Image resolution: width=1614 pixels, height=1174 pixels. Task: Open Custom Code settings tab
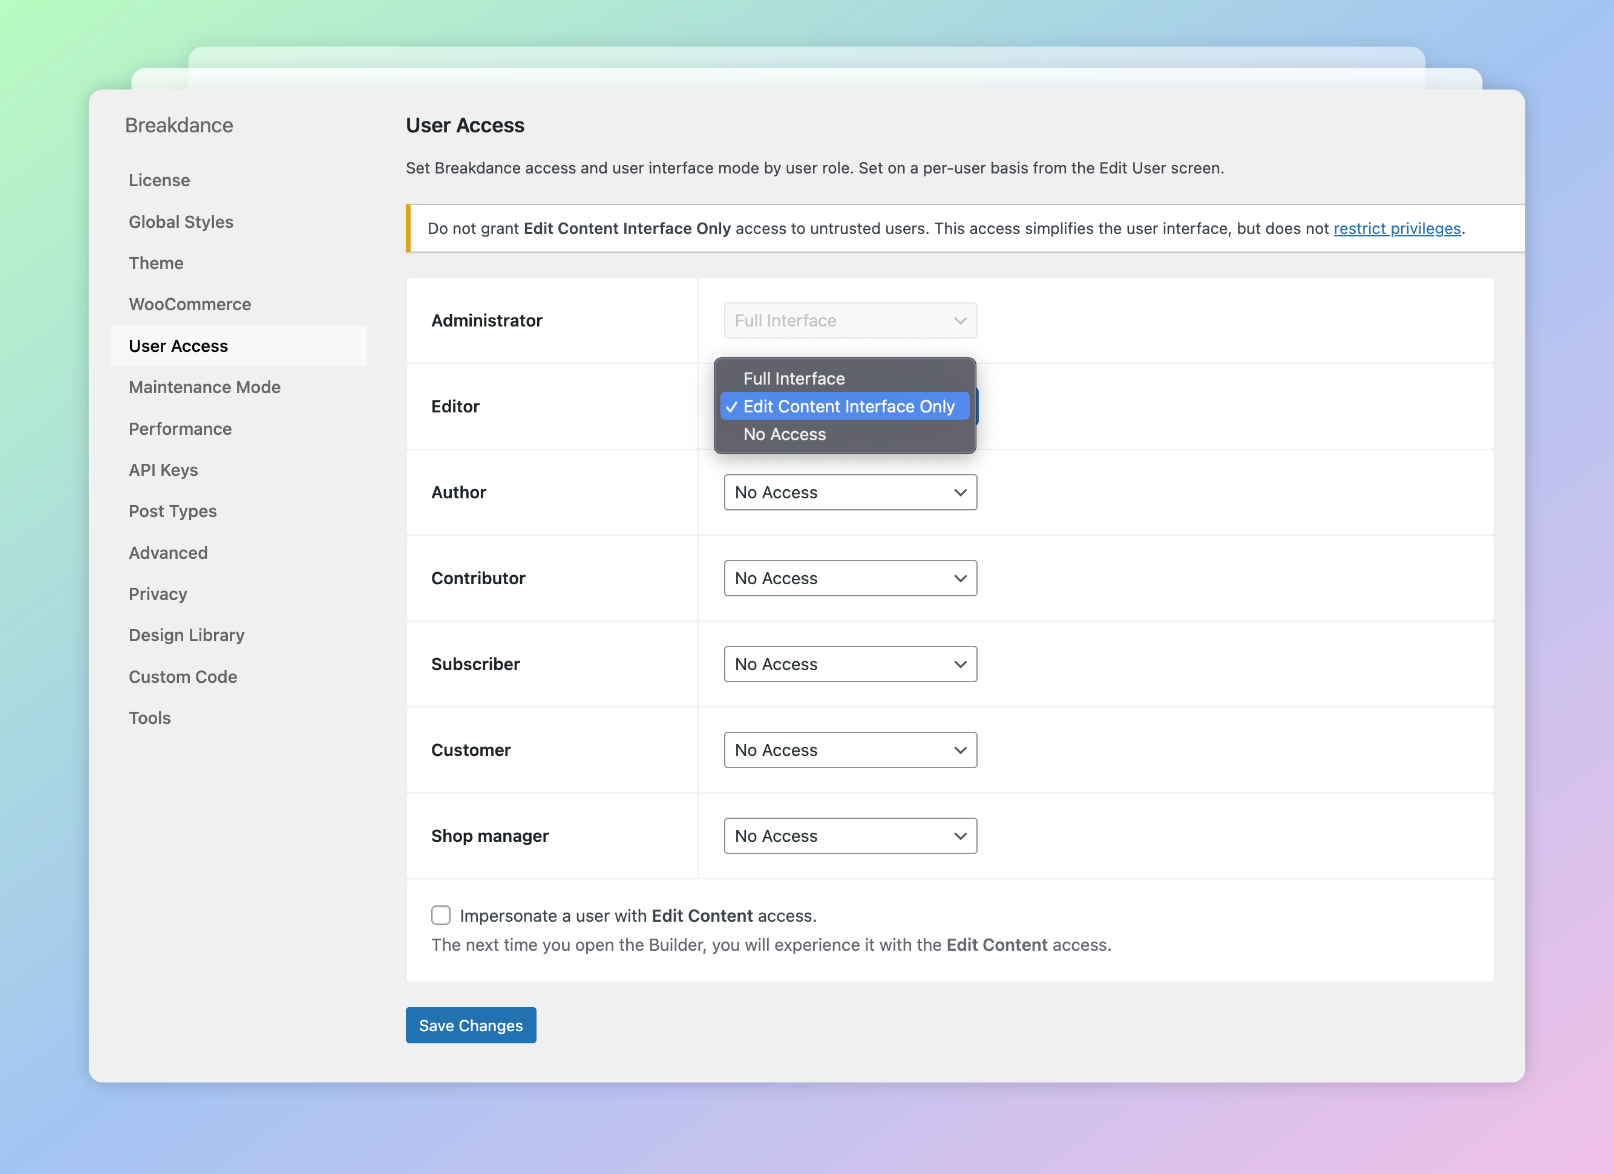[183, 677]
